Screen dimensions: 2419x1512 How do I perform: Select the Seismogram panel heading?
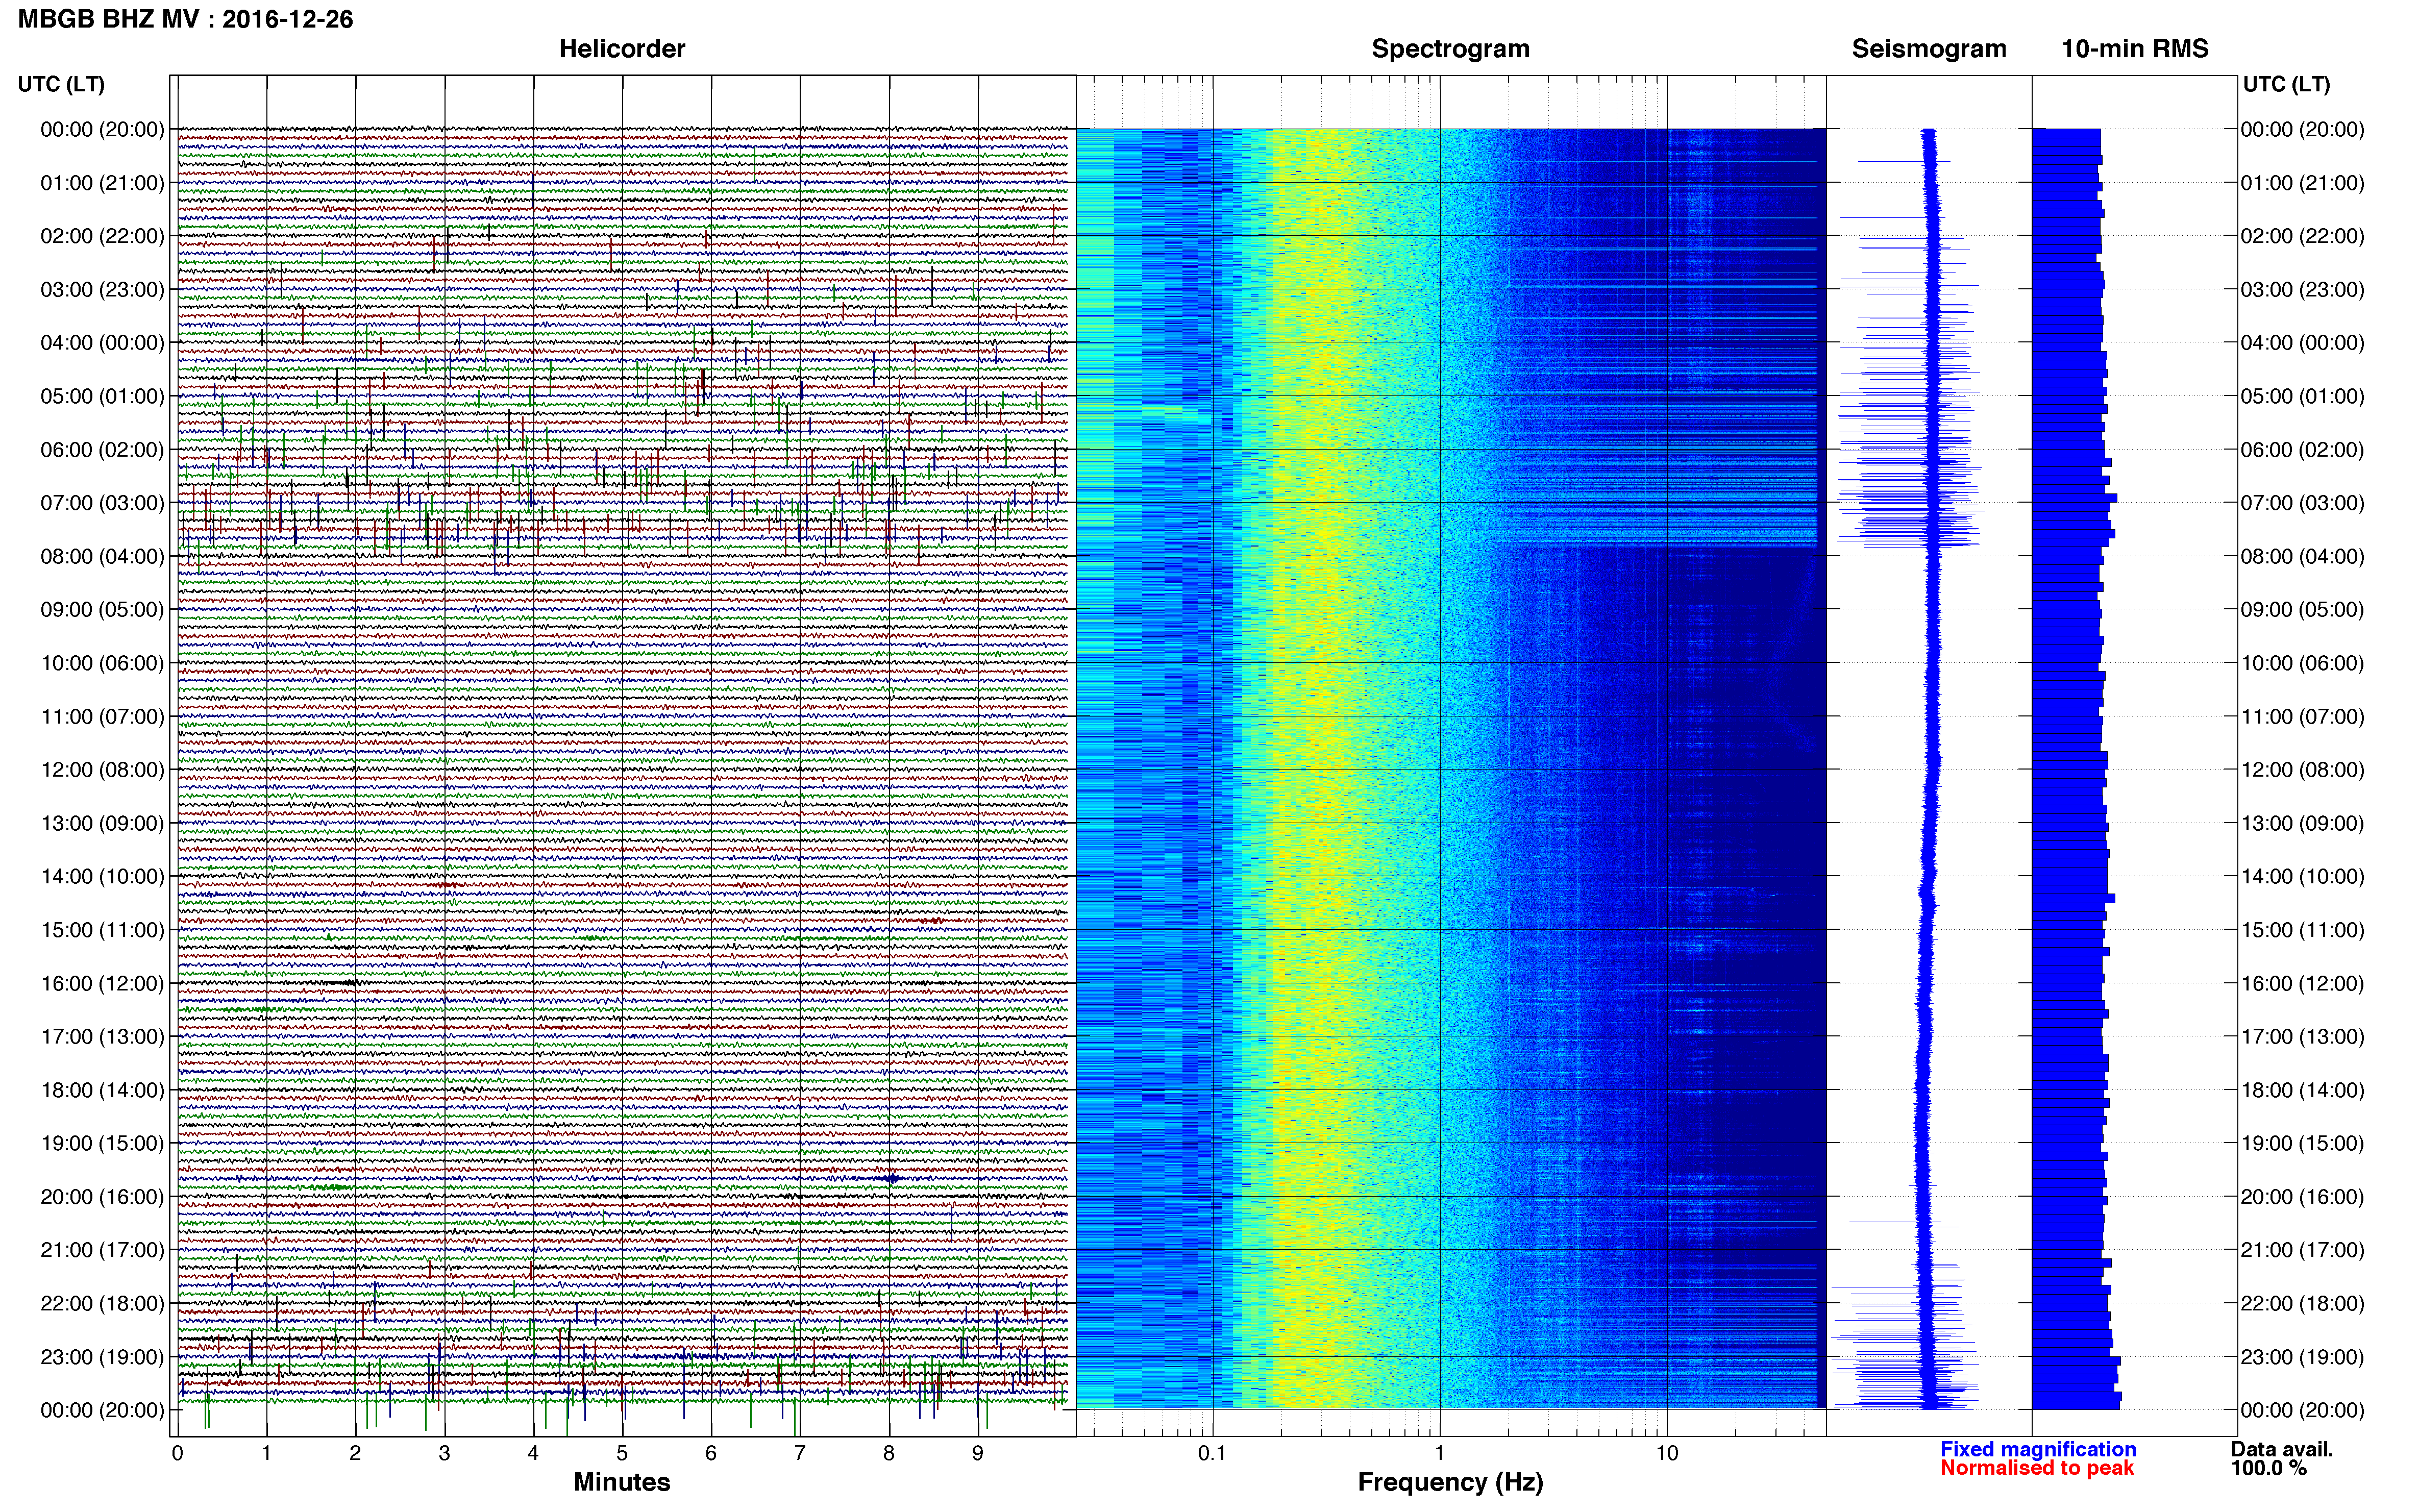tap(1929, 49)
